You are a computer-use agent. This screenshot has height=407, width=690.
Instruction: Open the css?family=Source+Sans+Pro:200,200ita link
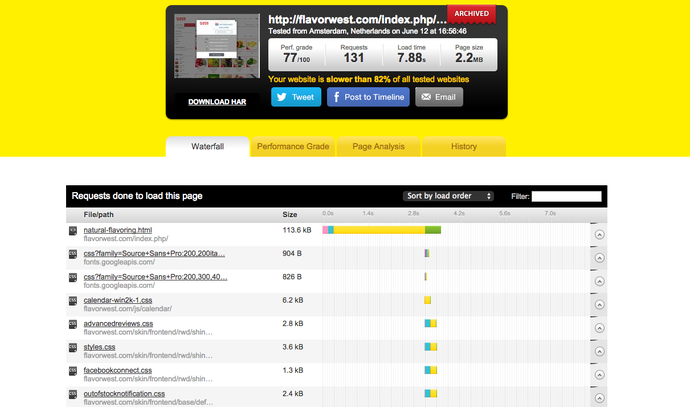tap(154, 253)
